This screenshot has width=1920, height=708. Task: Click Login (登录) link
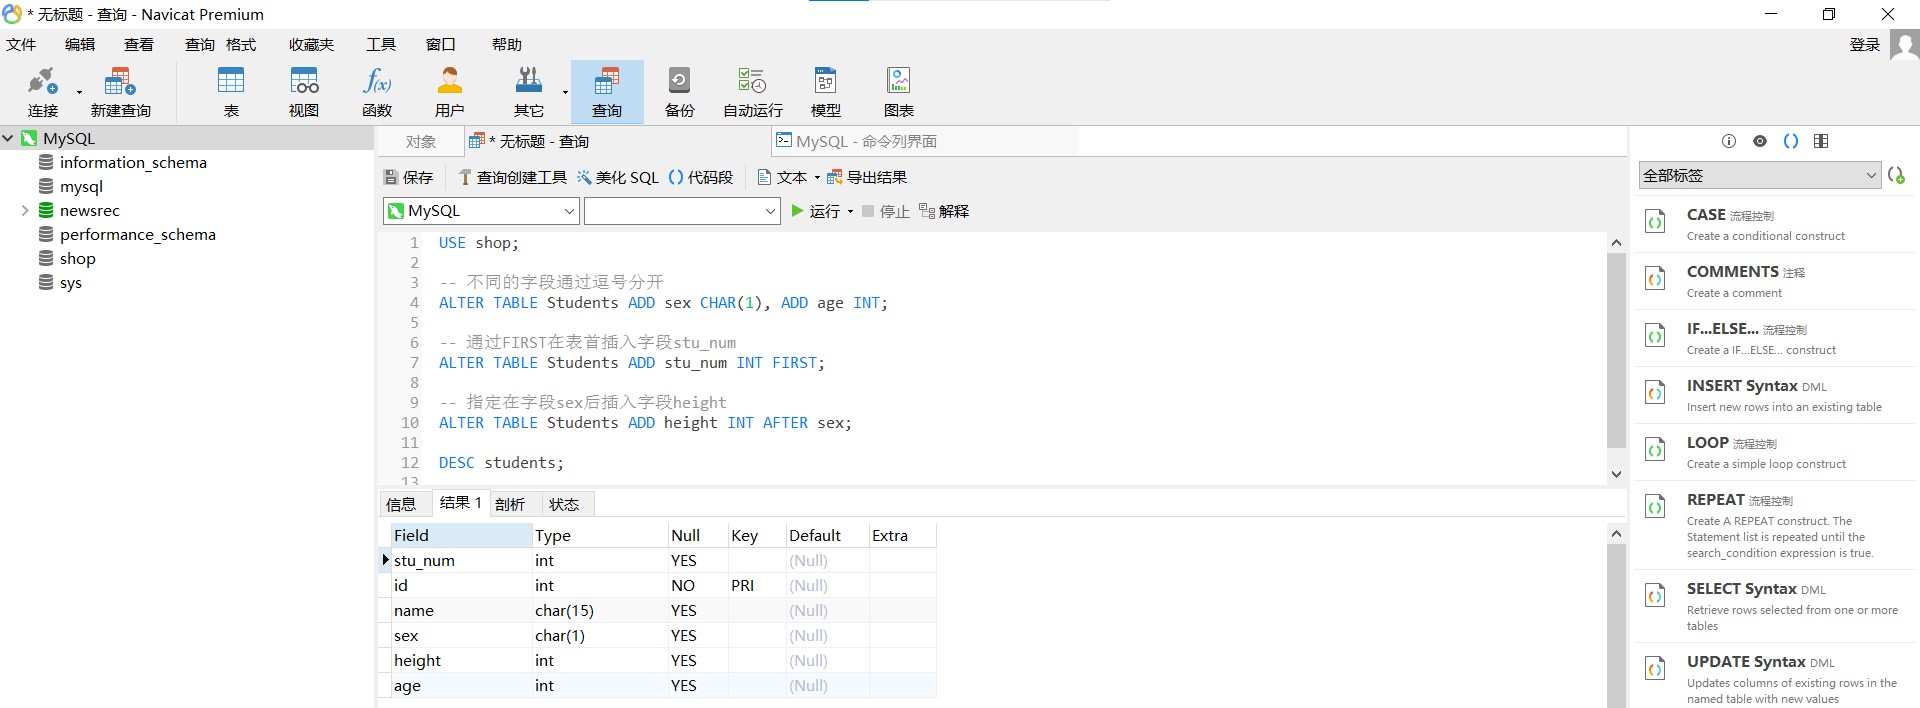coord(1865,45)
